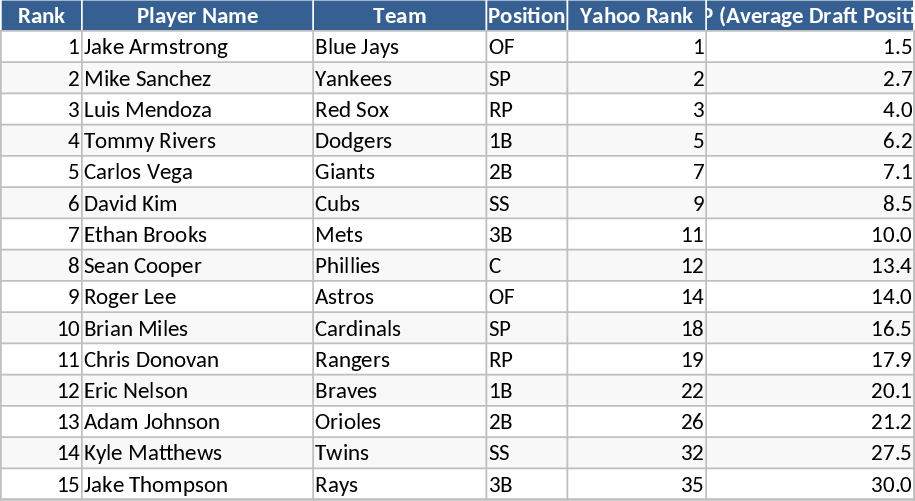Select the Chris Donovan cell
Viewport: 915px width, 501px height.
(197, 360)
